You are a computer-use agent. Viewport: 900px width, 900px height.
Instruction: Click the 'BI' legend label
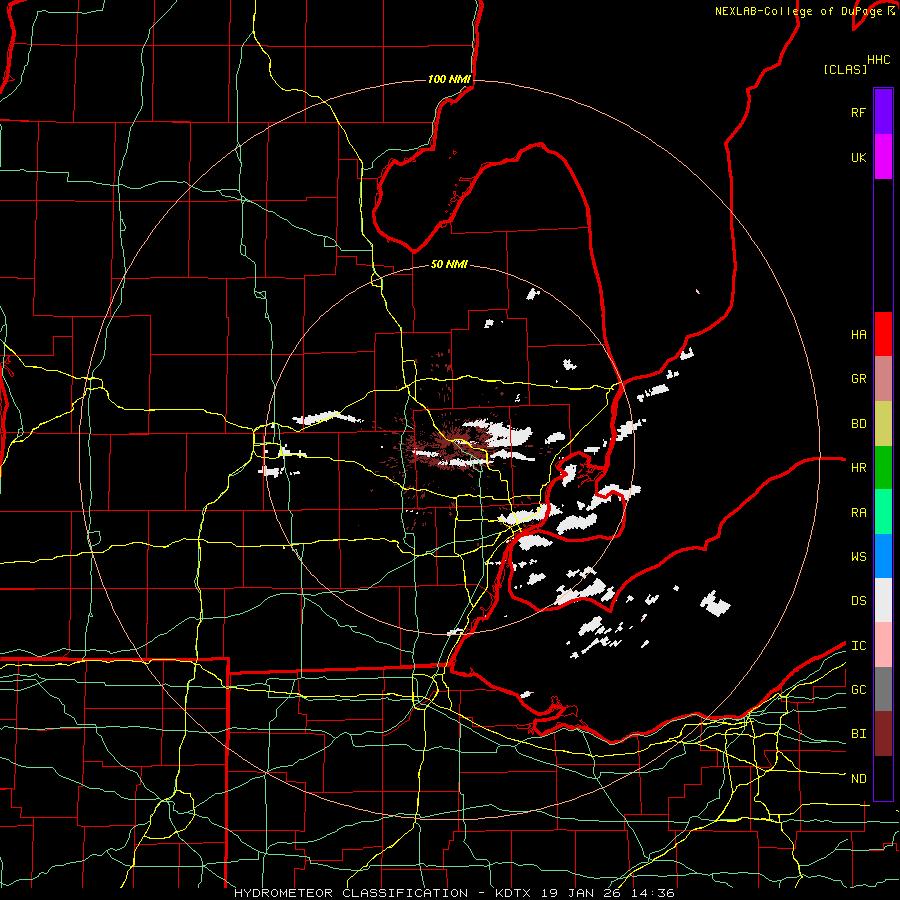858,734
